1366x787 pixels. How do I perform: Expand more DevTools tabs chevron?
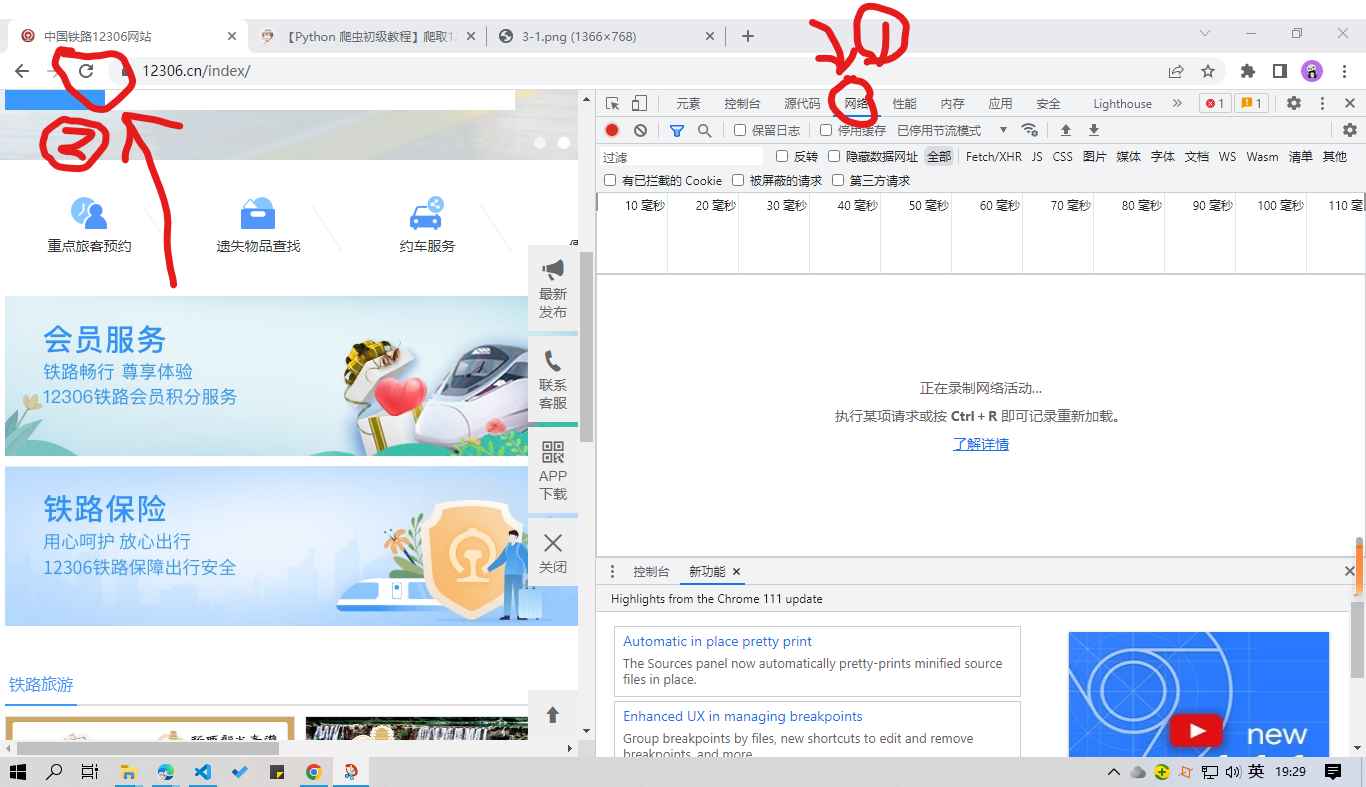1177,103
